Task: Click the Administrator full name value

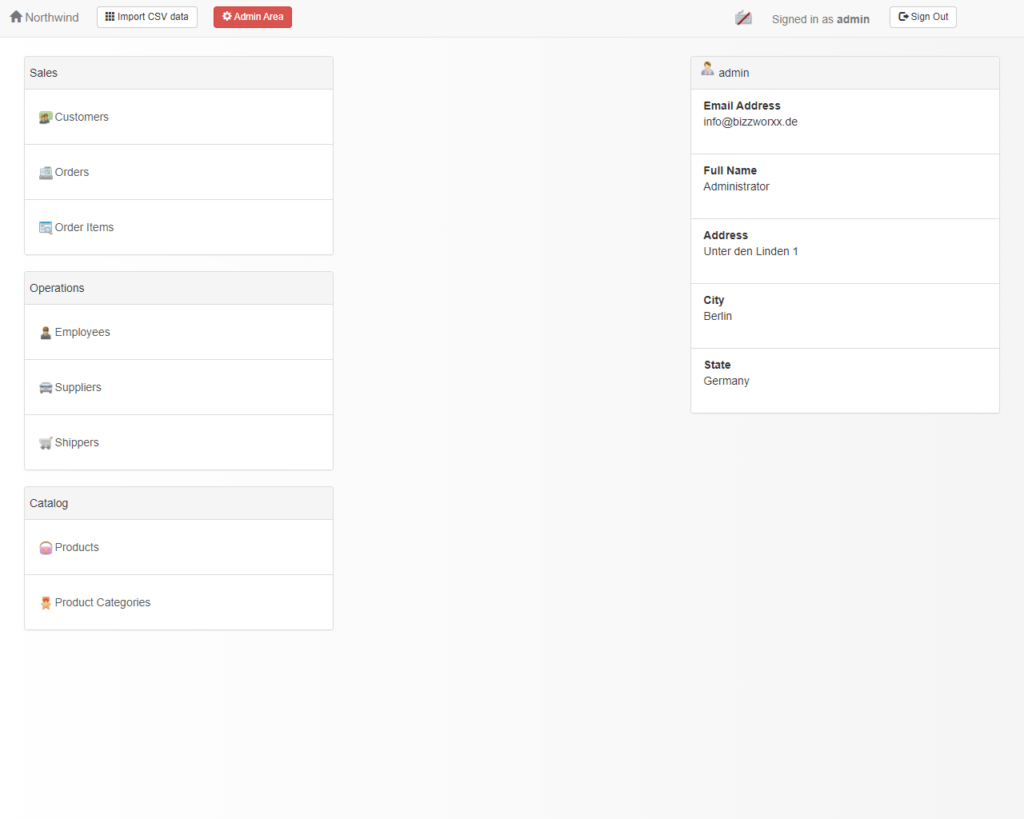Action: [x=736, y=187]
